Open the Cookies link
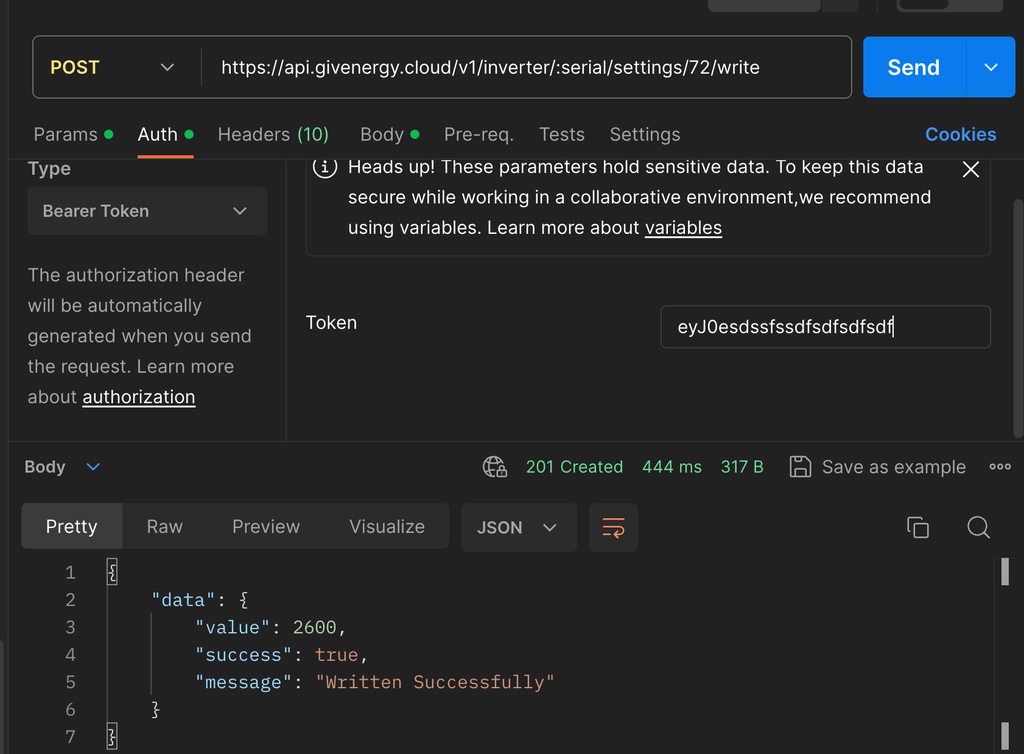 click(960, 134)
